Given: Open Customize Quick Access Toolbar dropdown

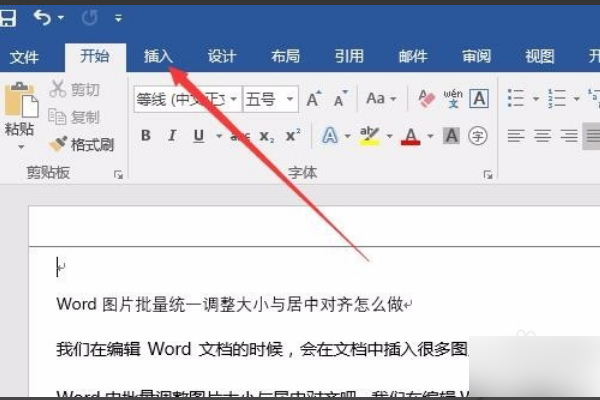Looking at the screenshot, I should click(x=118, y=18).
